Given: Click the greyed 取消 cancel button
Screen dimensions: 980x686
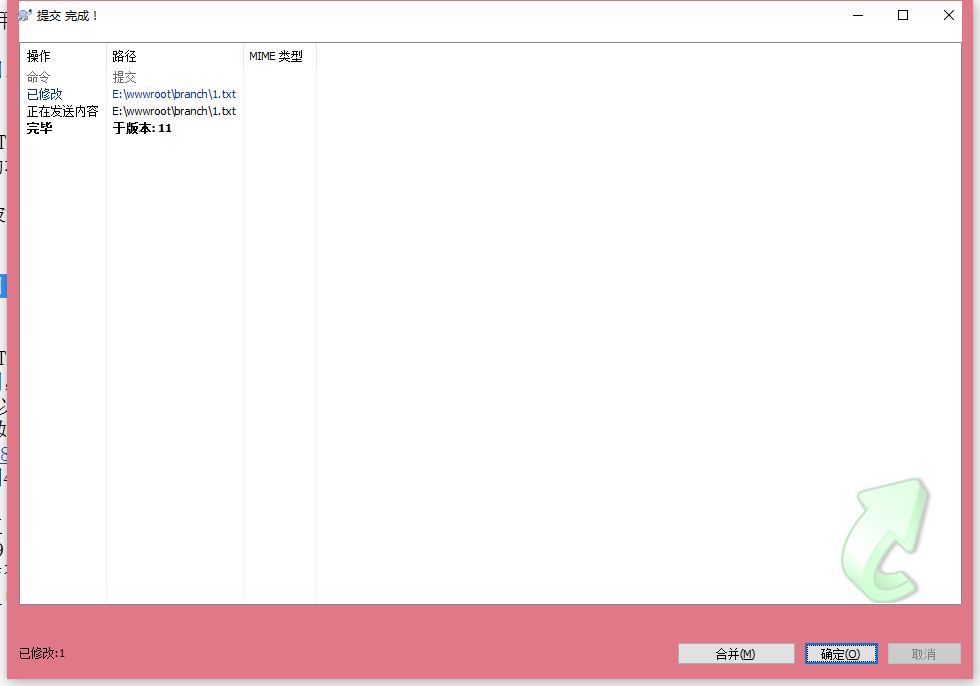Looking at the screenshot, I should (x=924, y=654).
